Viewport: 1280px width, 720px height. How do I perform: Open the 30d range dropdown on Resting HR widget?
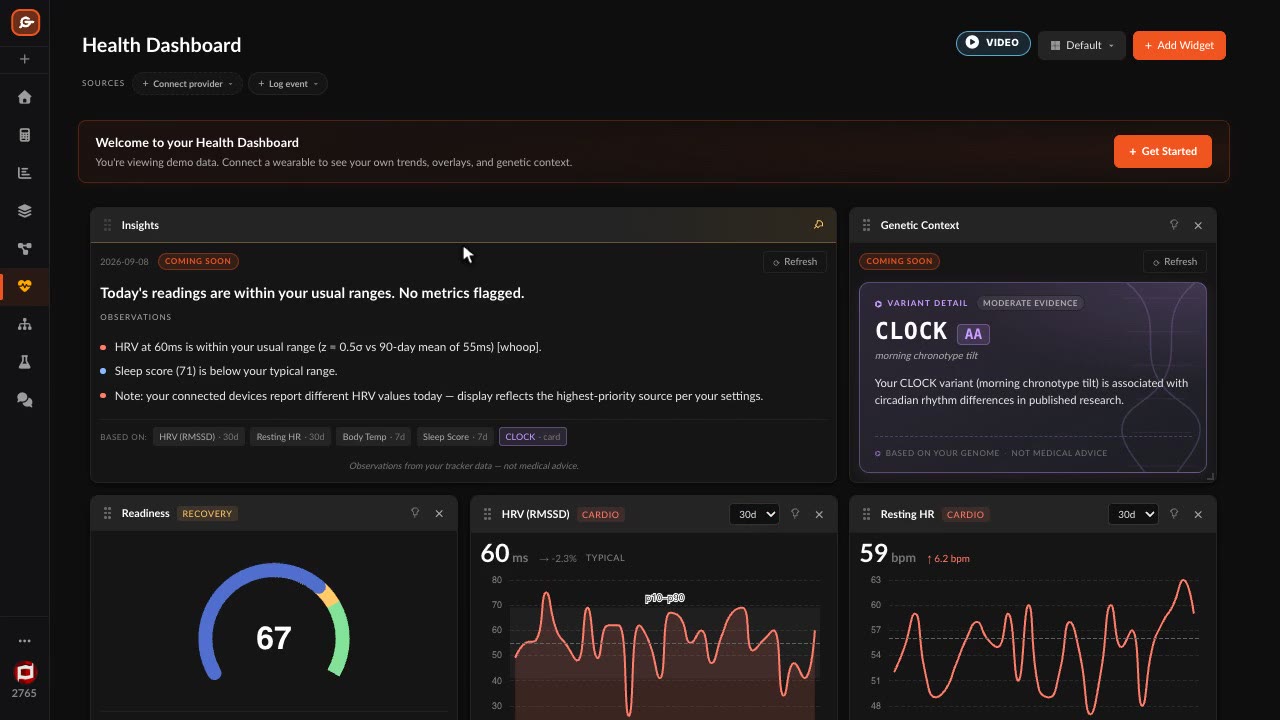[1133, 514]
